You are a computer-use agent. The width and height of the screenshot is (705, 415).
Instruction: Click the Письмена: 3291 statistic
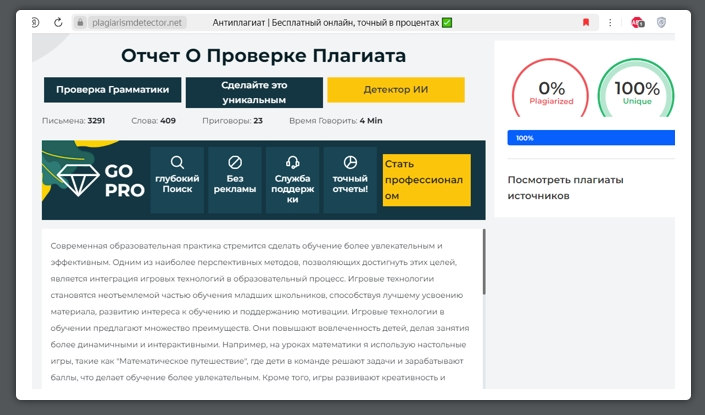[x=73, y=120]
